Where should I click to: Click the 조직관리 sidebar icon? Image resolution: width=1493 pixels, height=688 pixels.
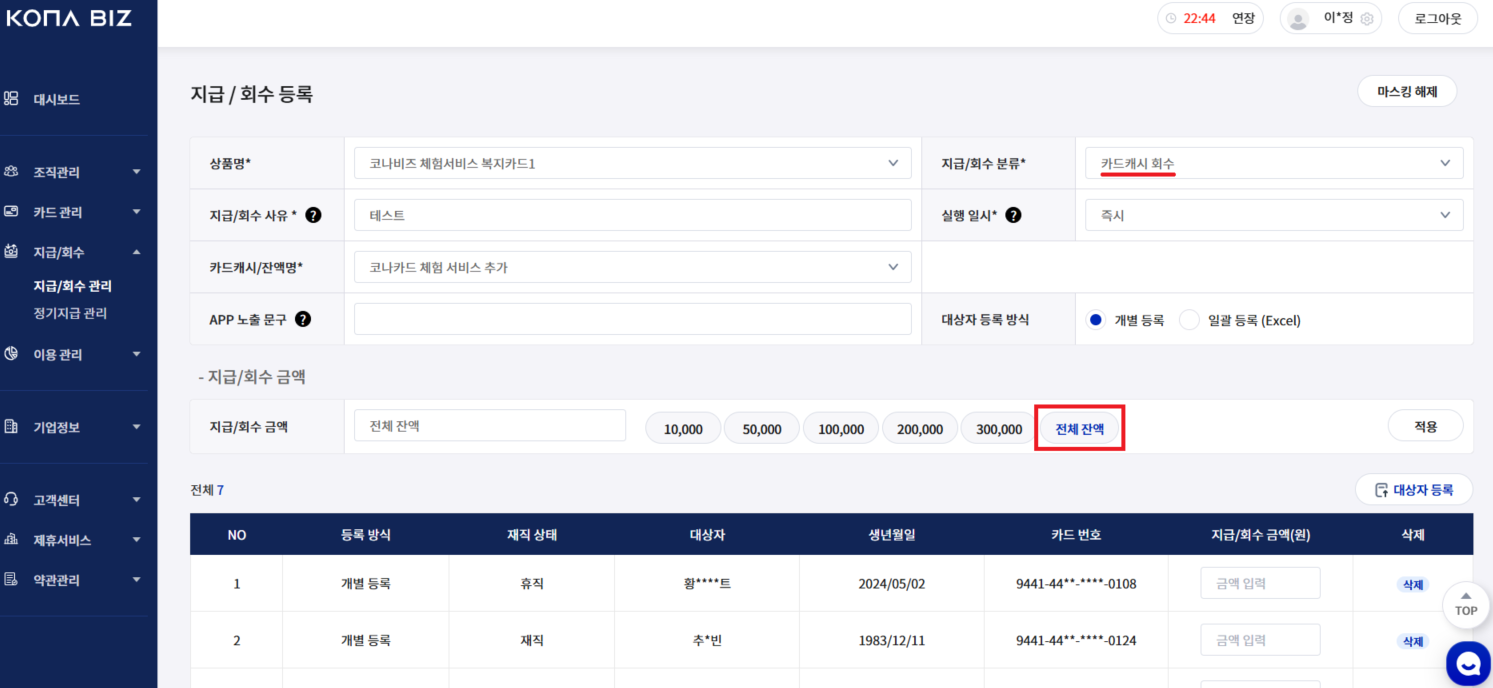click(x=12, y=172)
